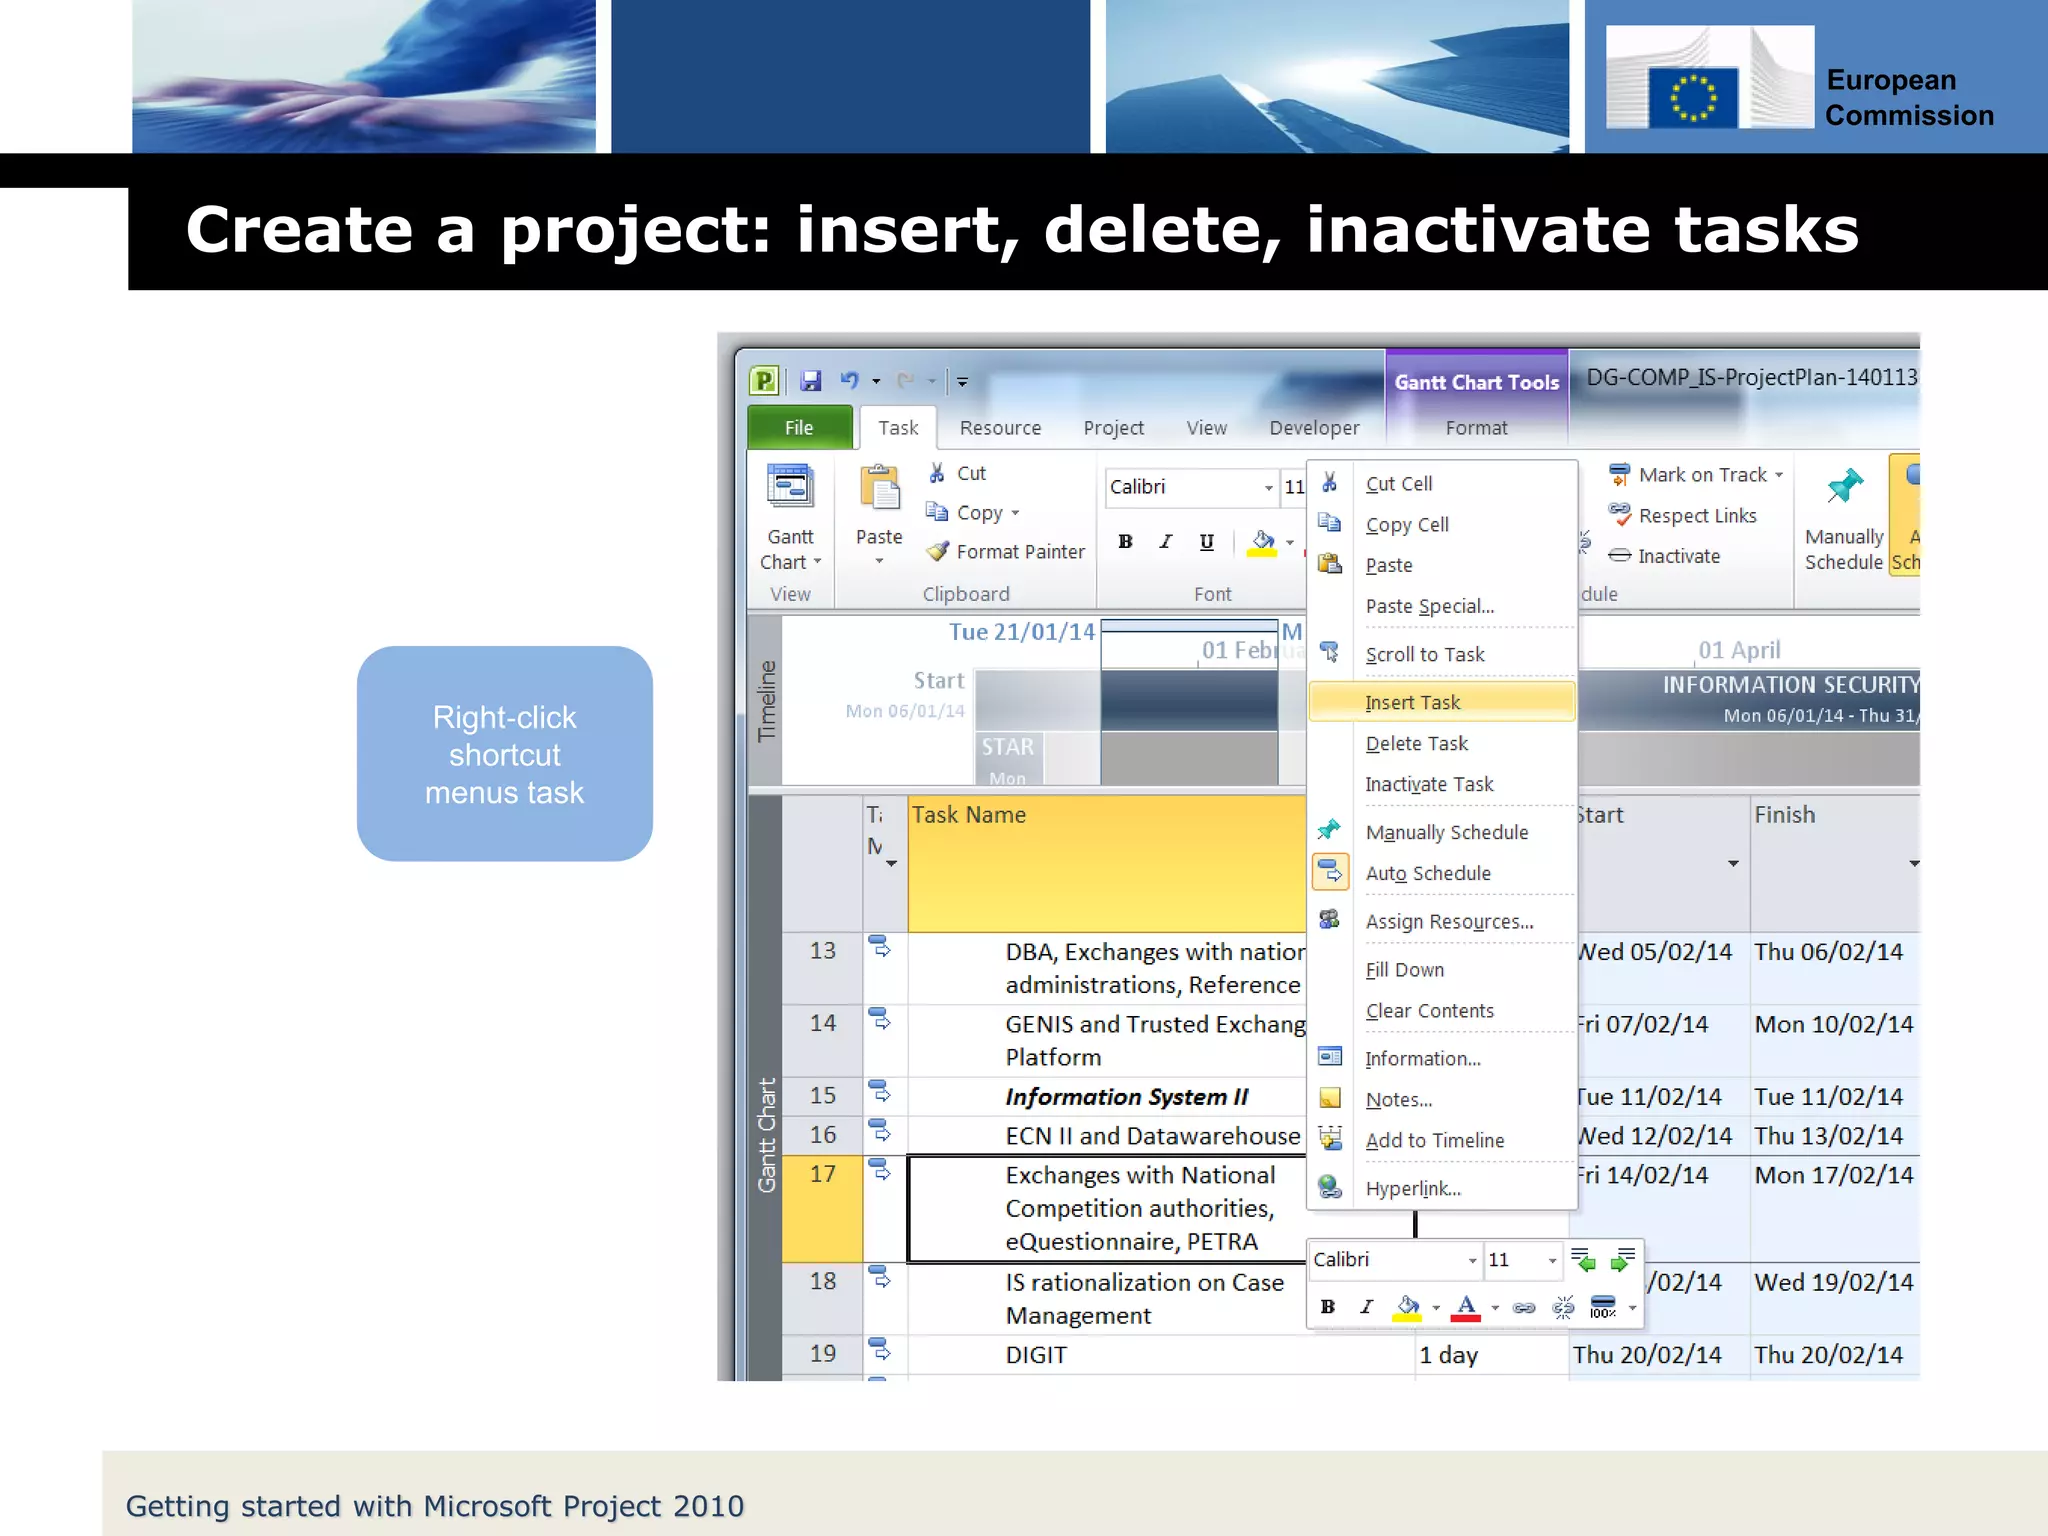Click the Undo icon in quick access toolbar
The height and width of the screenshot is (1536, 2048).
[x=850, y=380]
